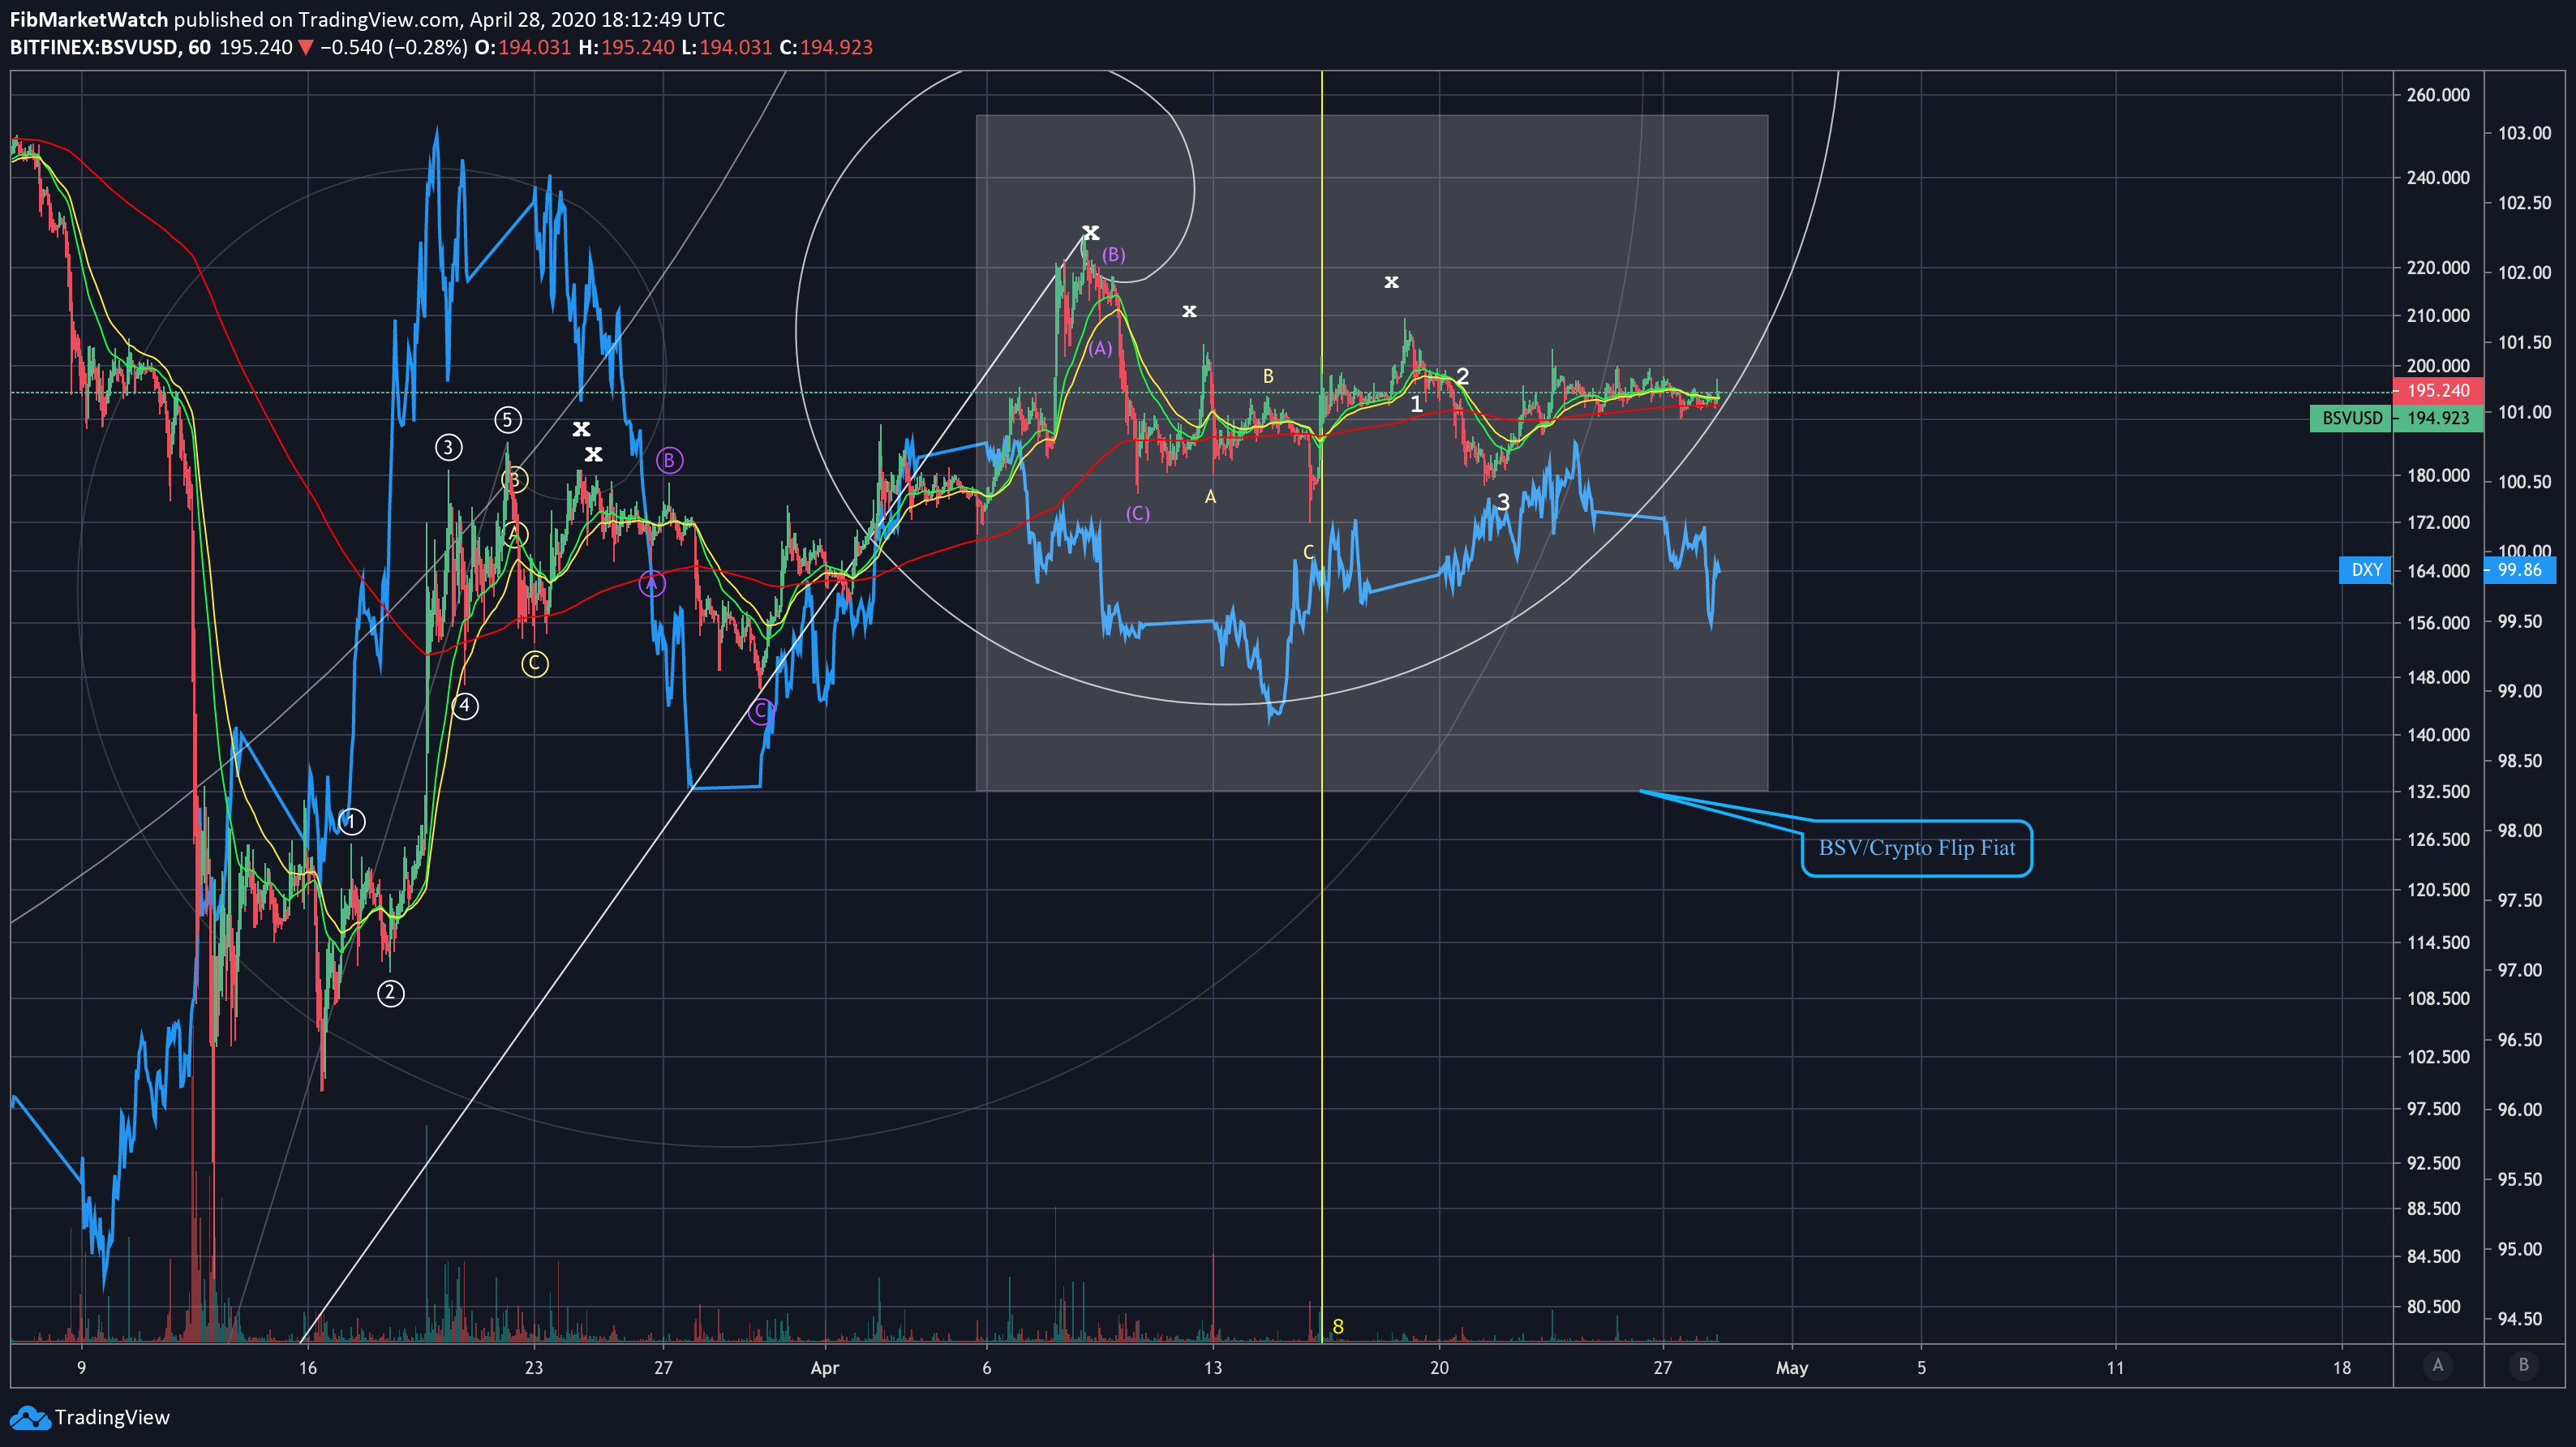Screen dimensions: 2576x1447
Task: Select the bold white wave label 2
Action: 1462,376
